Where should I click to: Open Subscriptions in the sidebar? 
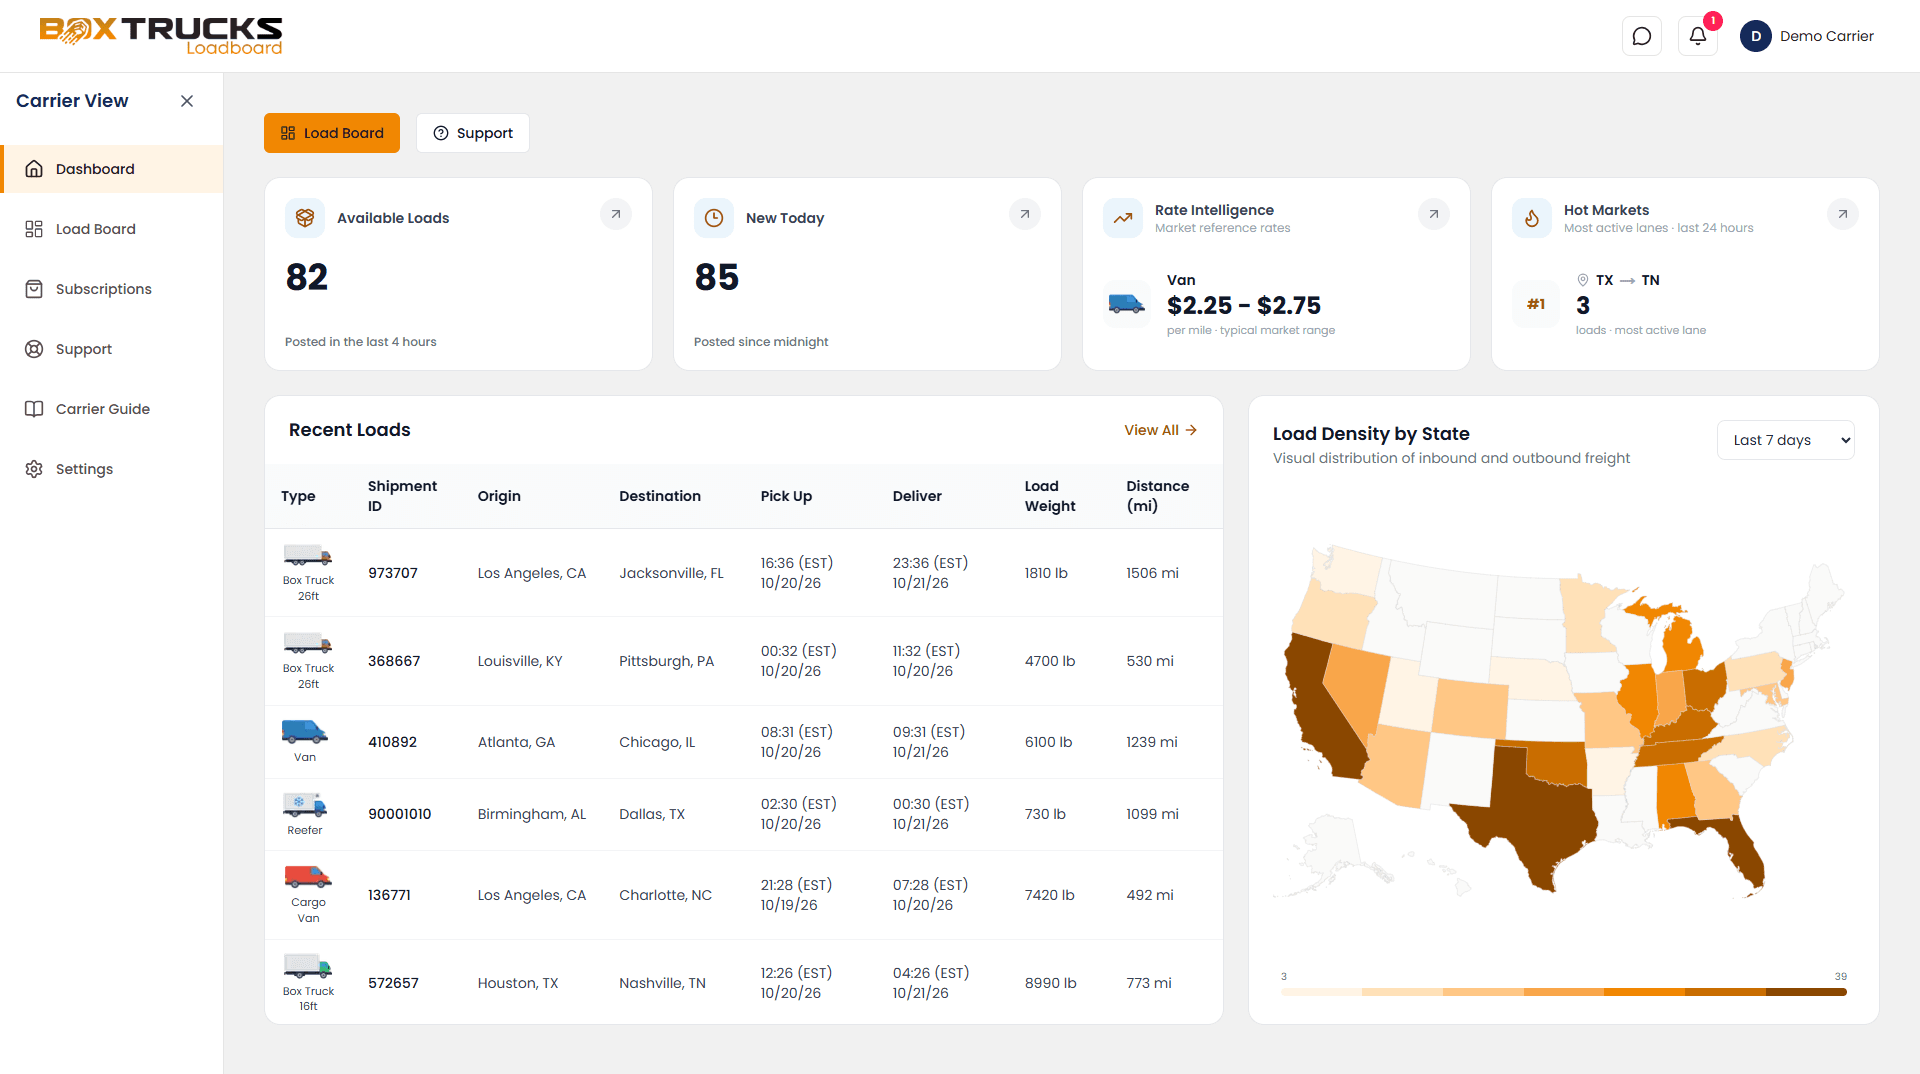111,289
